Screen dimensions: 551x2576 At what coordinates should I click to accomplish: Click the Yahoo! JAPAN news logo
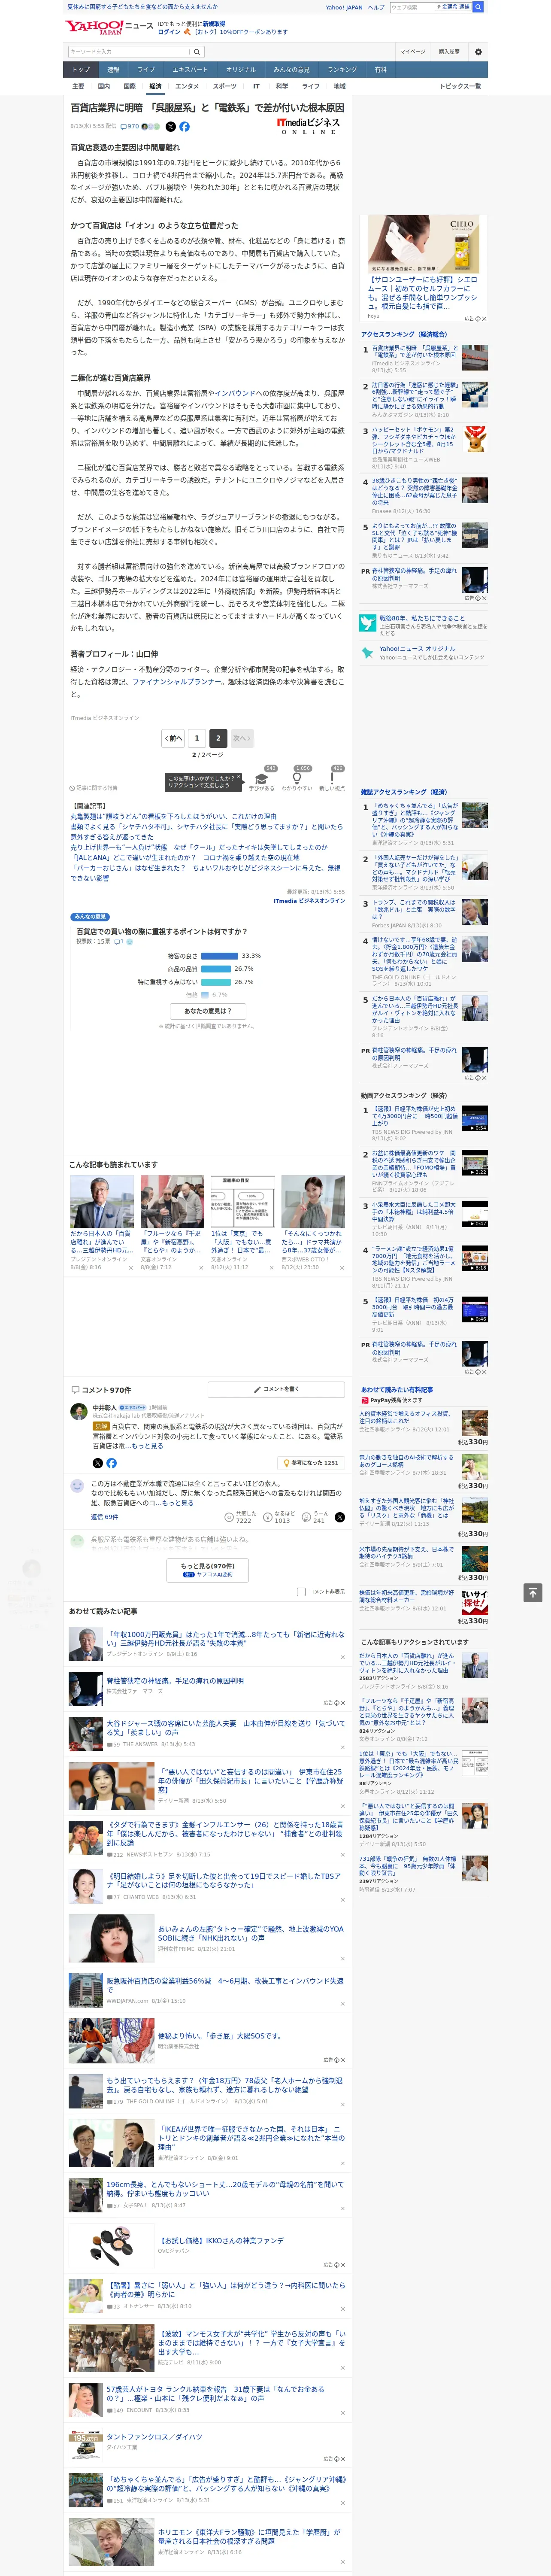pyautogui.click(x=109, y=27)
